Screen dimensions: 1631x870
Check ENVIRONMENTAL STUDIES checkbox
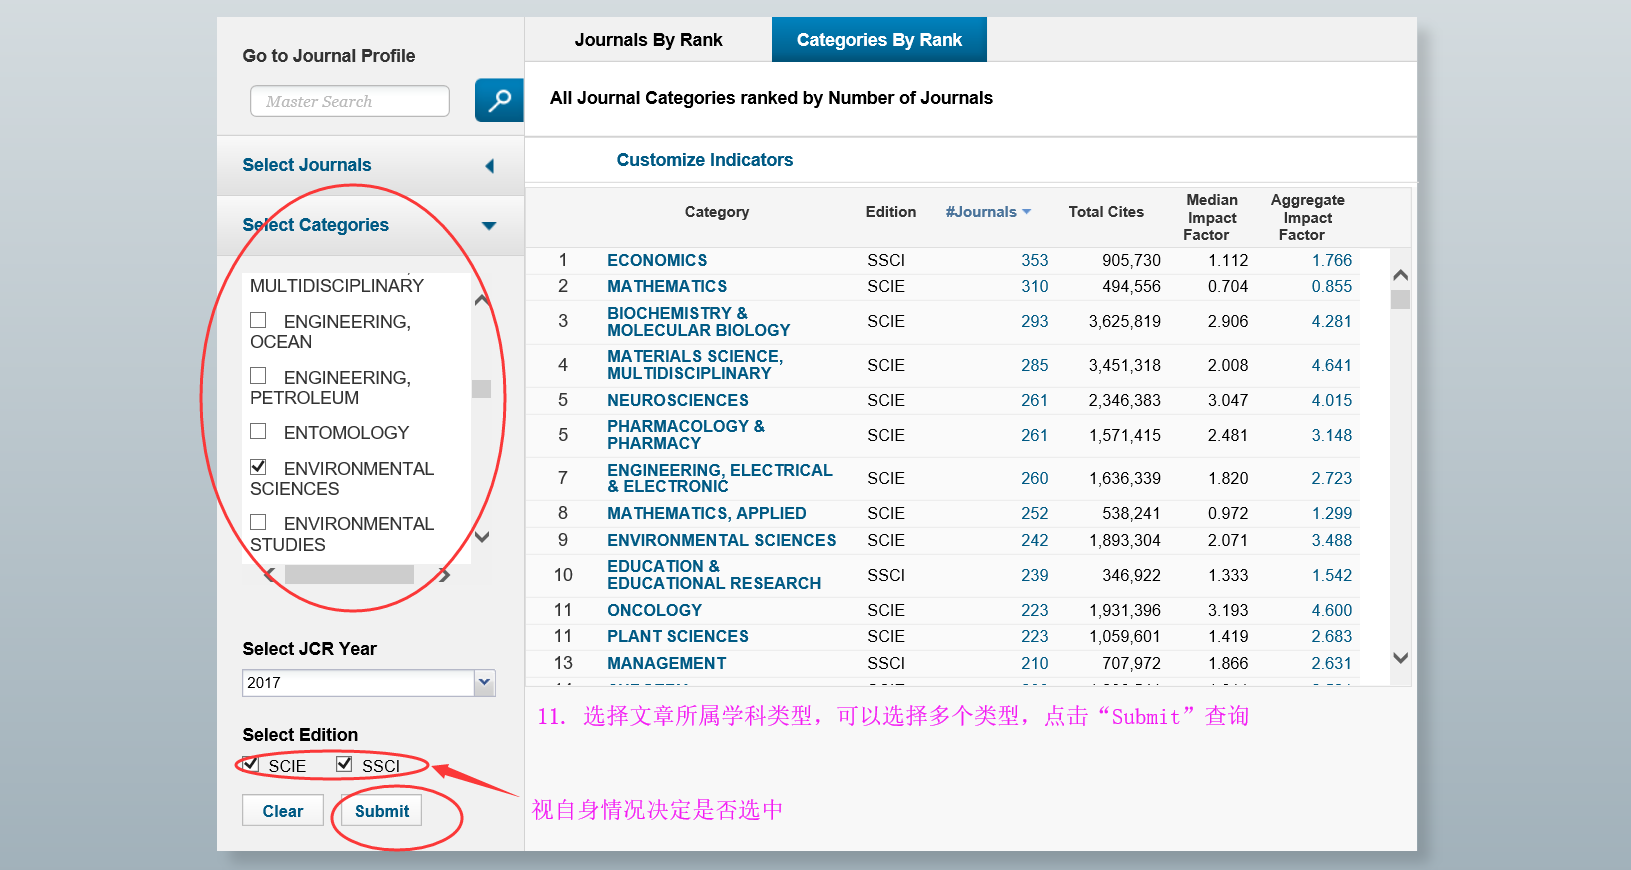tap(258, 522)
